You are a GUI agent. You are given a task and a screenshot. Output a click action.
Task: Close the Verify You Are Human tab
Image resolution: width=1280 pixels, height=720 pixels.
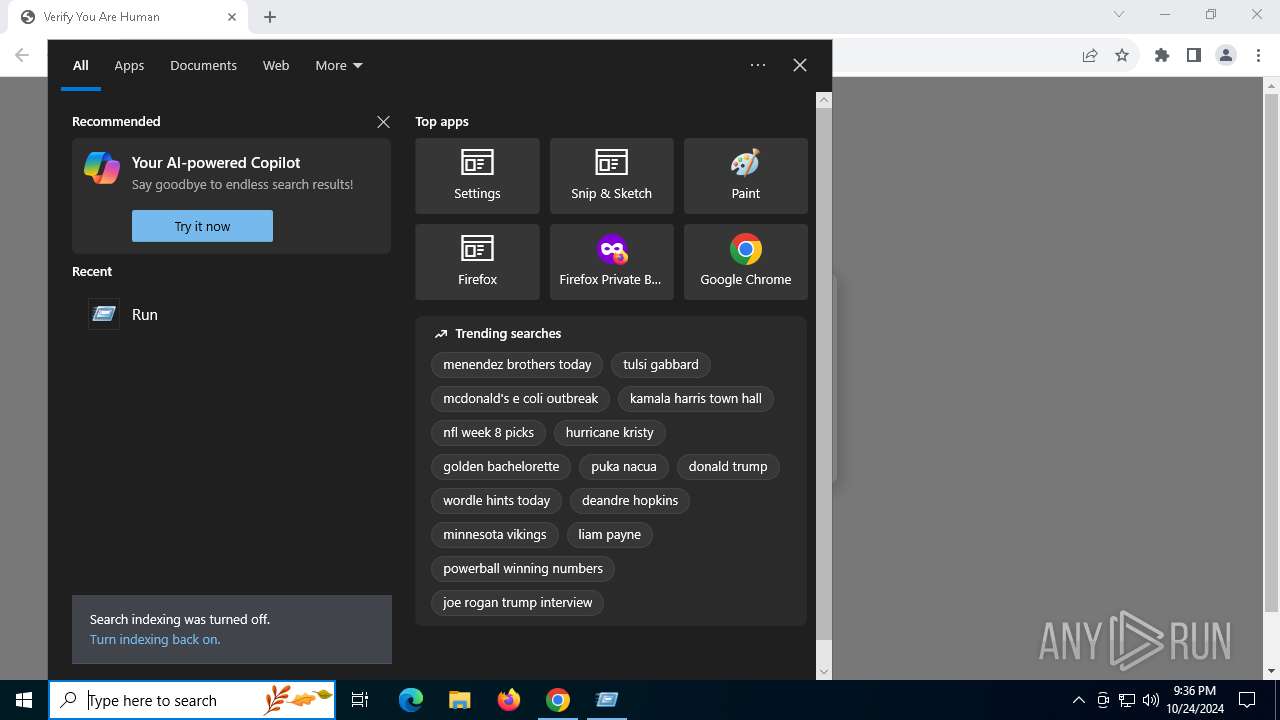(x=232, y=17)
